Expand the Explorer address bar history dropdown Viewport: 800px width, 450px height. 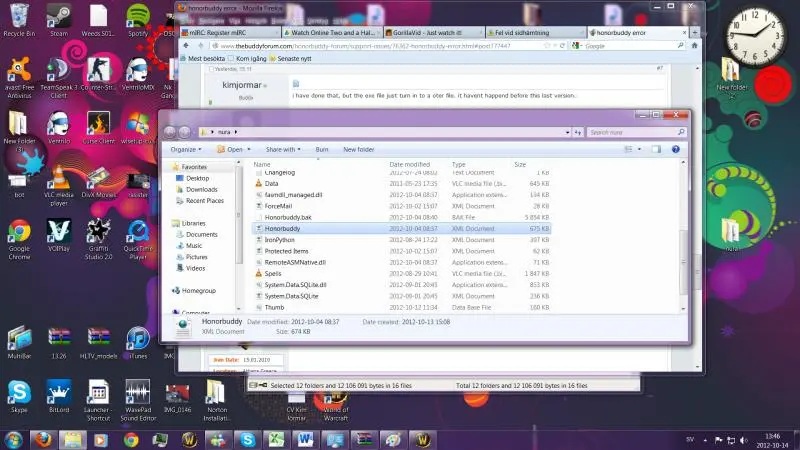pos(567,132)
